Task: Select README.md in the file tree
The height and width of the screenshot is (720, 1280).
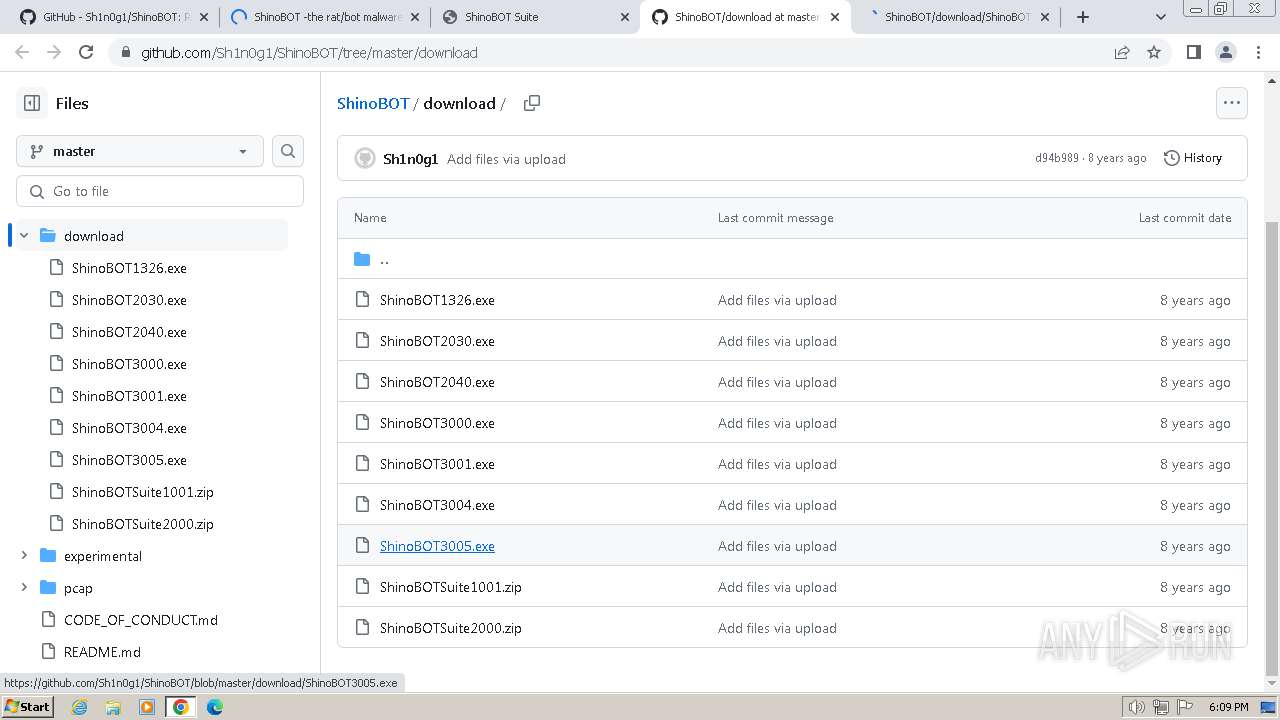Action: click(x=102, y=652)
